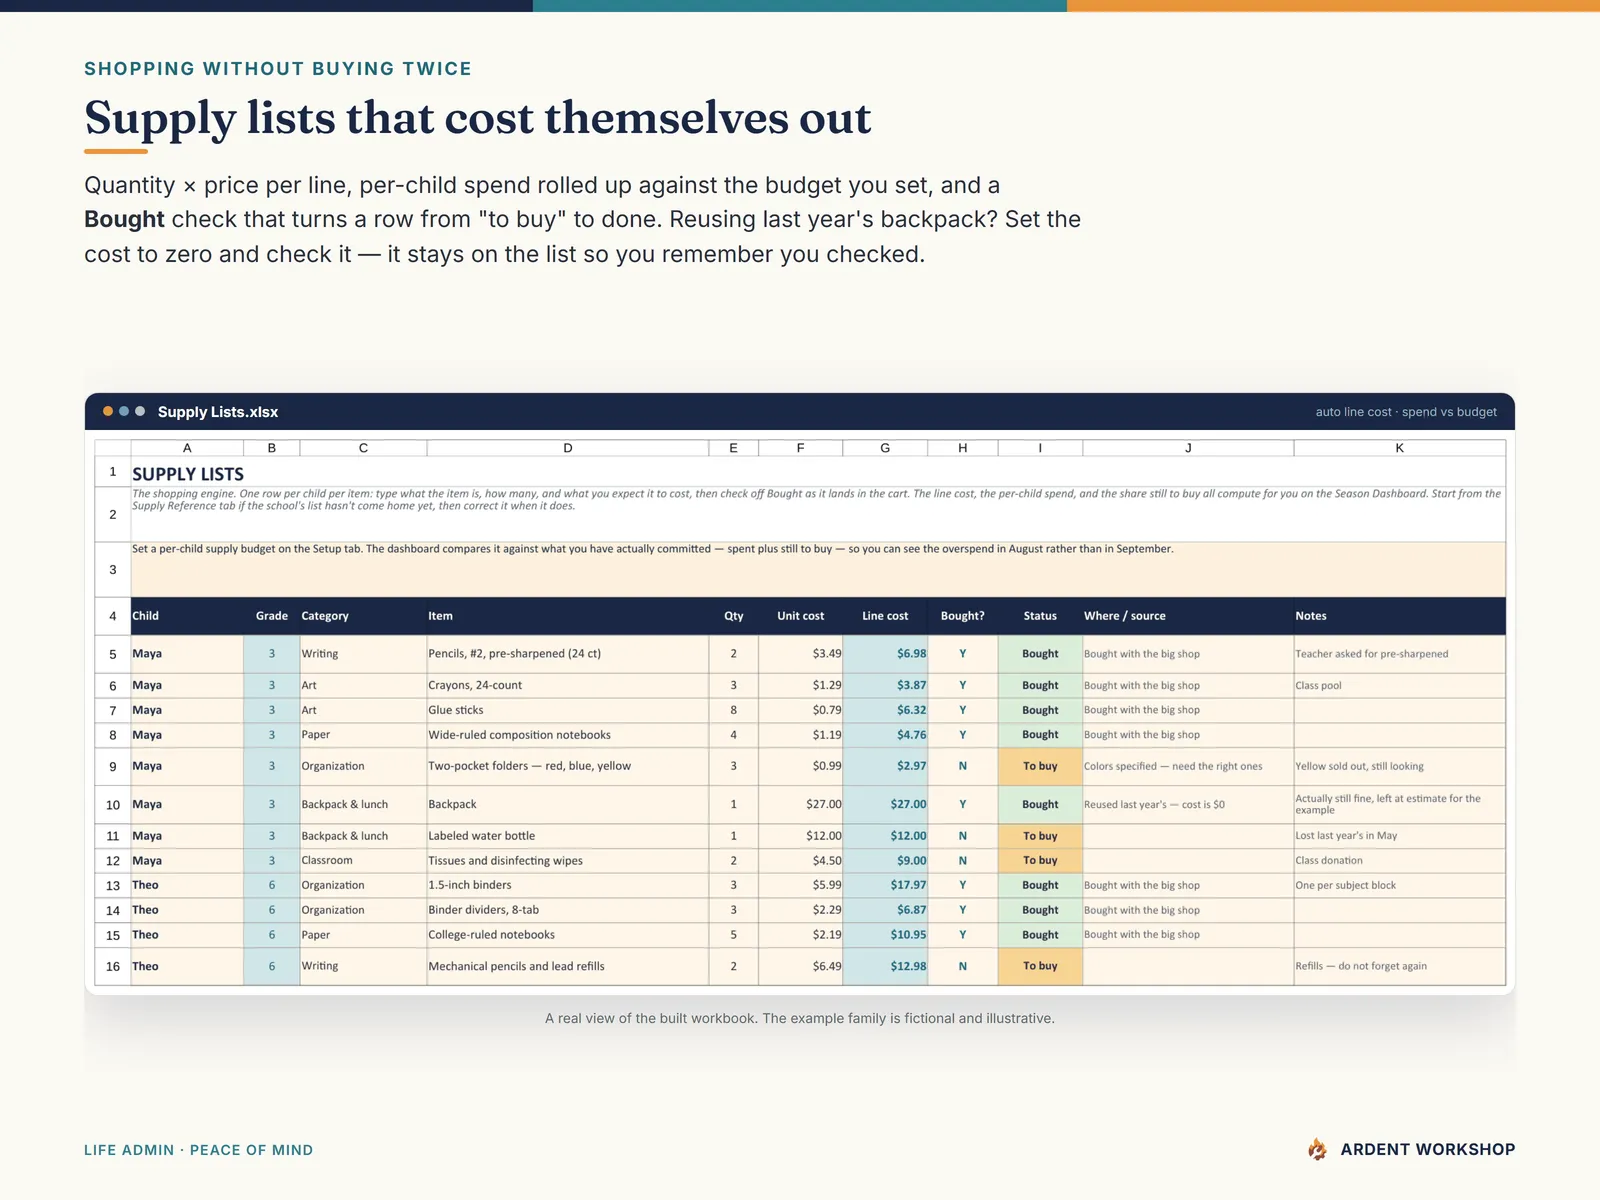Click the To buy status for water bottle
This screenshot has height=1200, width=1600.
1040,836
